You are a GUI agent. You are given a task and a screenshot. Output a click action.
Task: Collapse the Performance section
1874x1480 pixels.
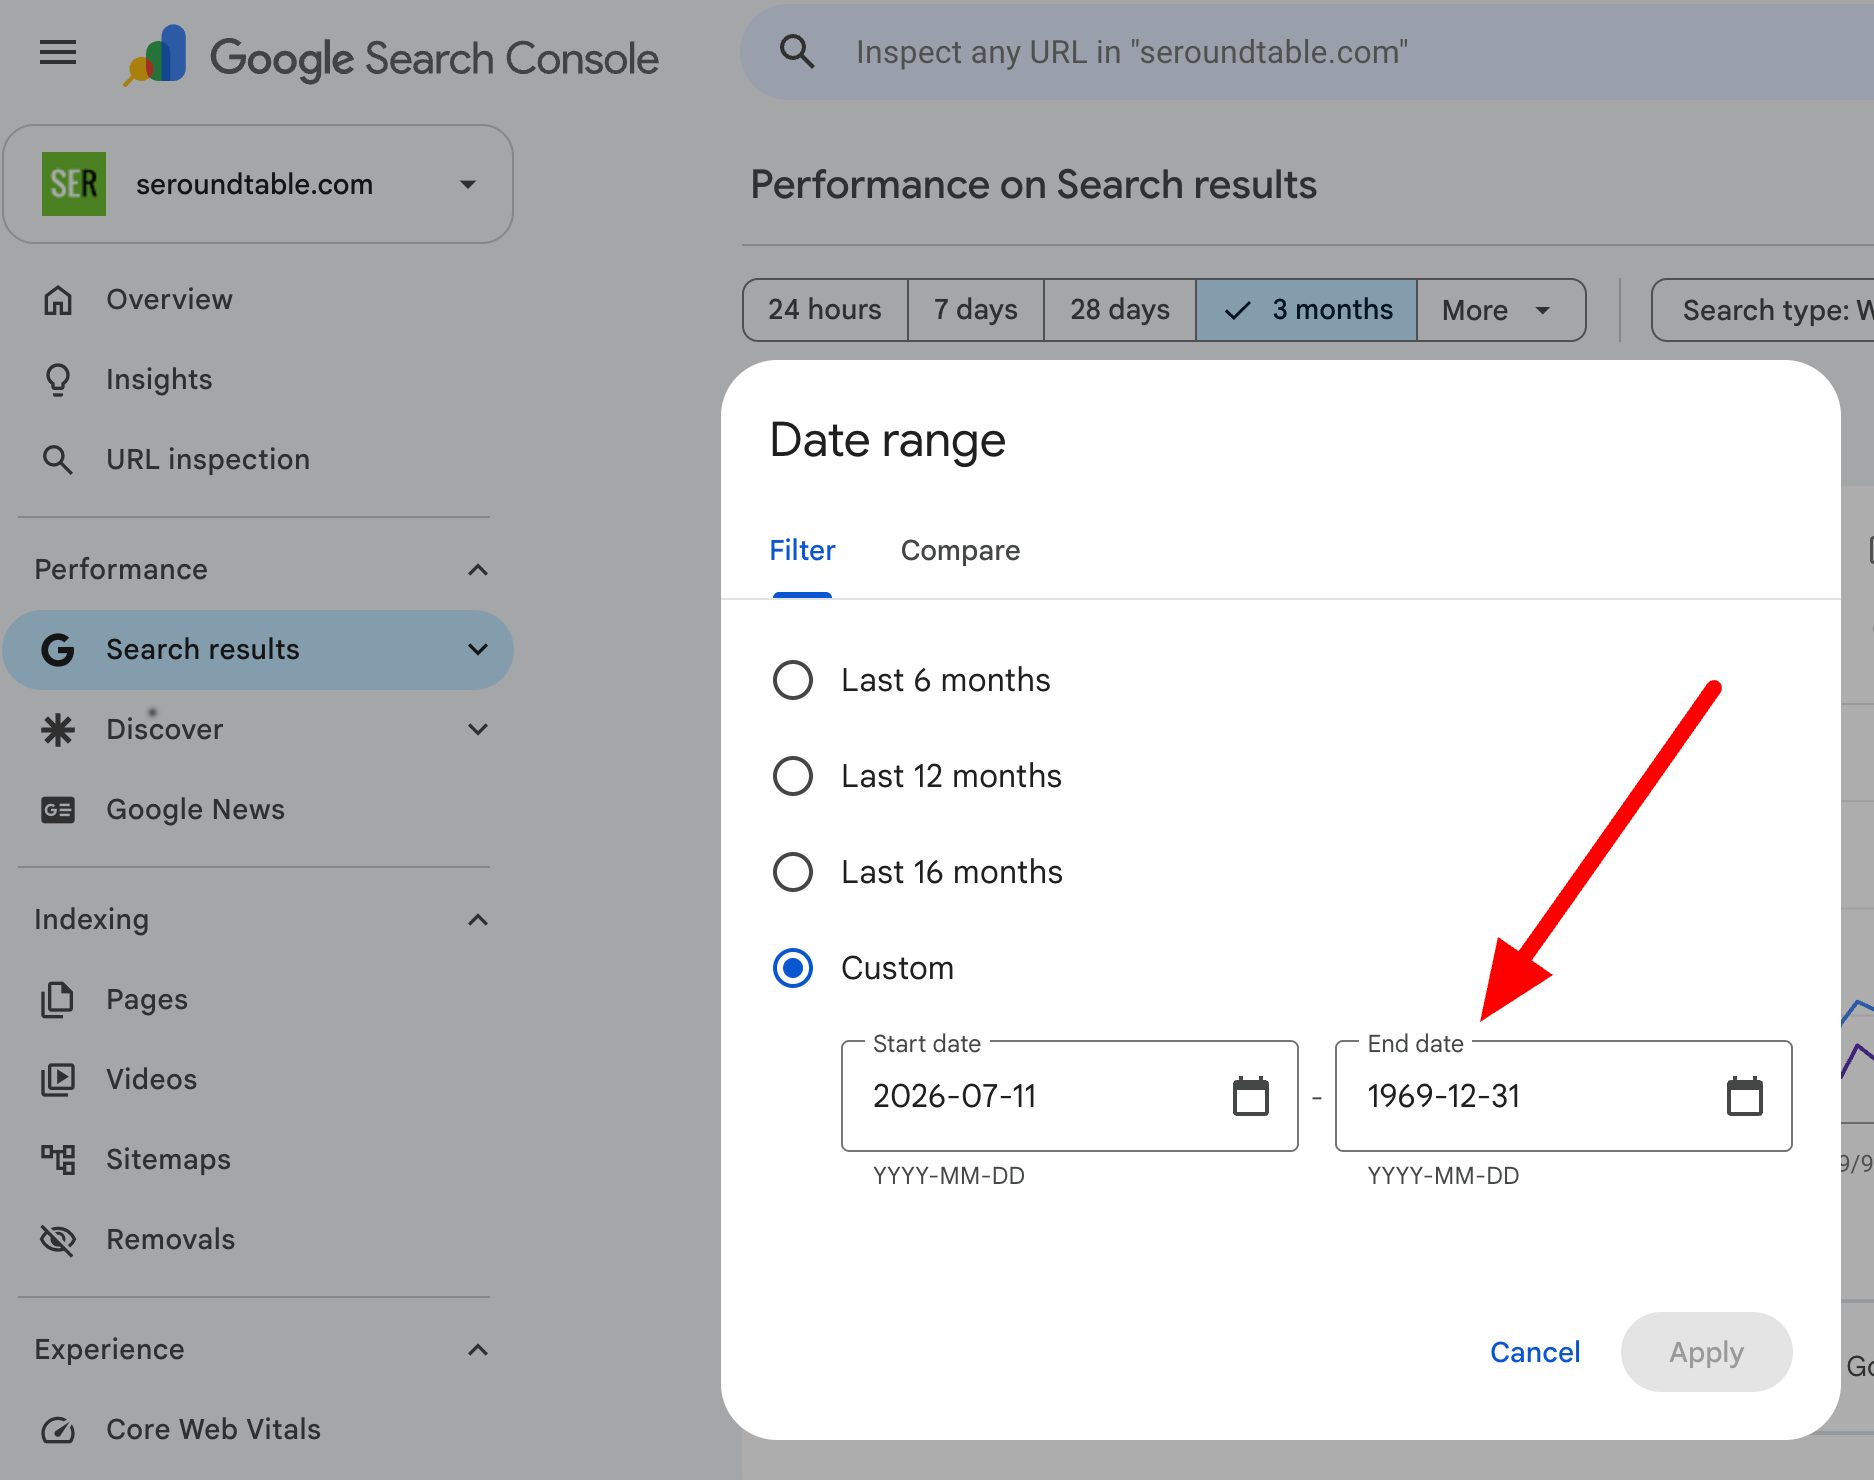tap(478, 570)
